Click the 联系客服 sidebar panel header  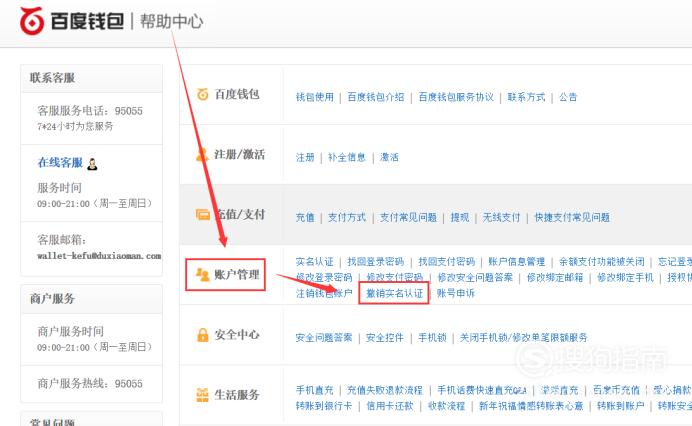[x=91, y=78]
